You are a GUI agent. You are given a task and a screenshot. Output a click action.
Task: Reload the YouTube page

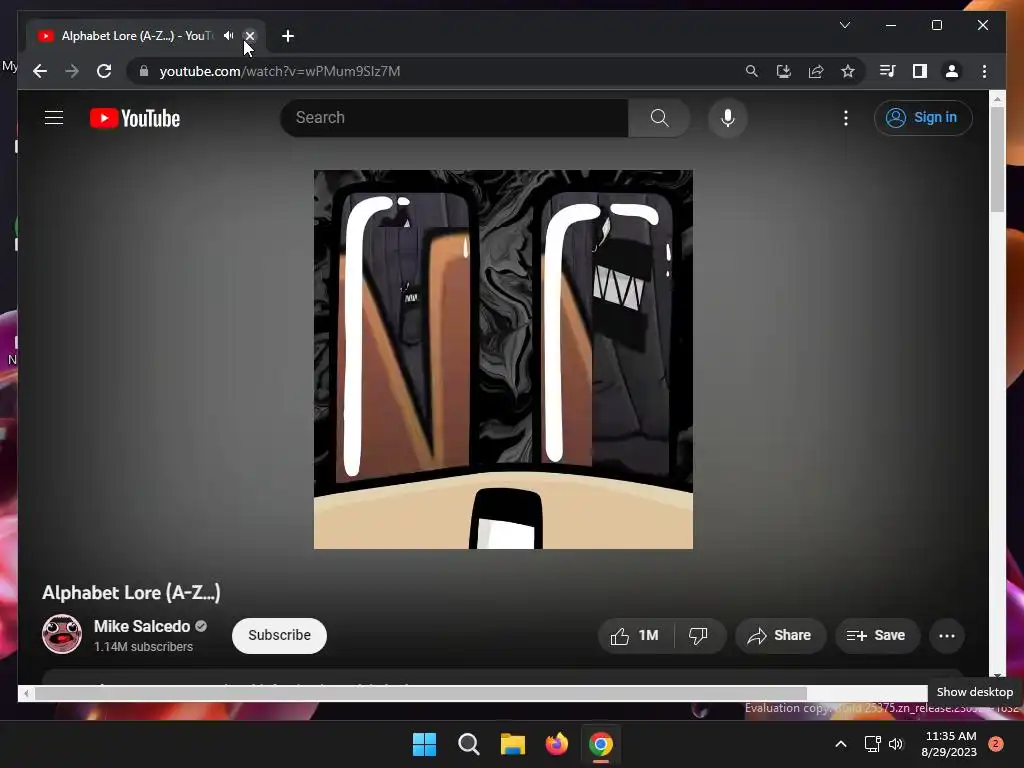[104, 71]
